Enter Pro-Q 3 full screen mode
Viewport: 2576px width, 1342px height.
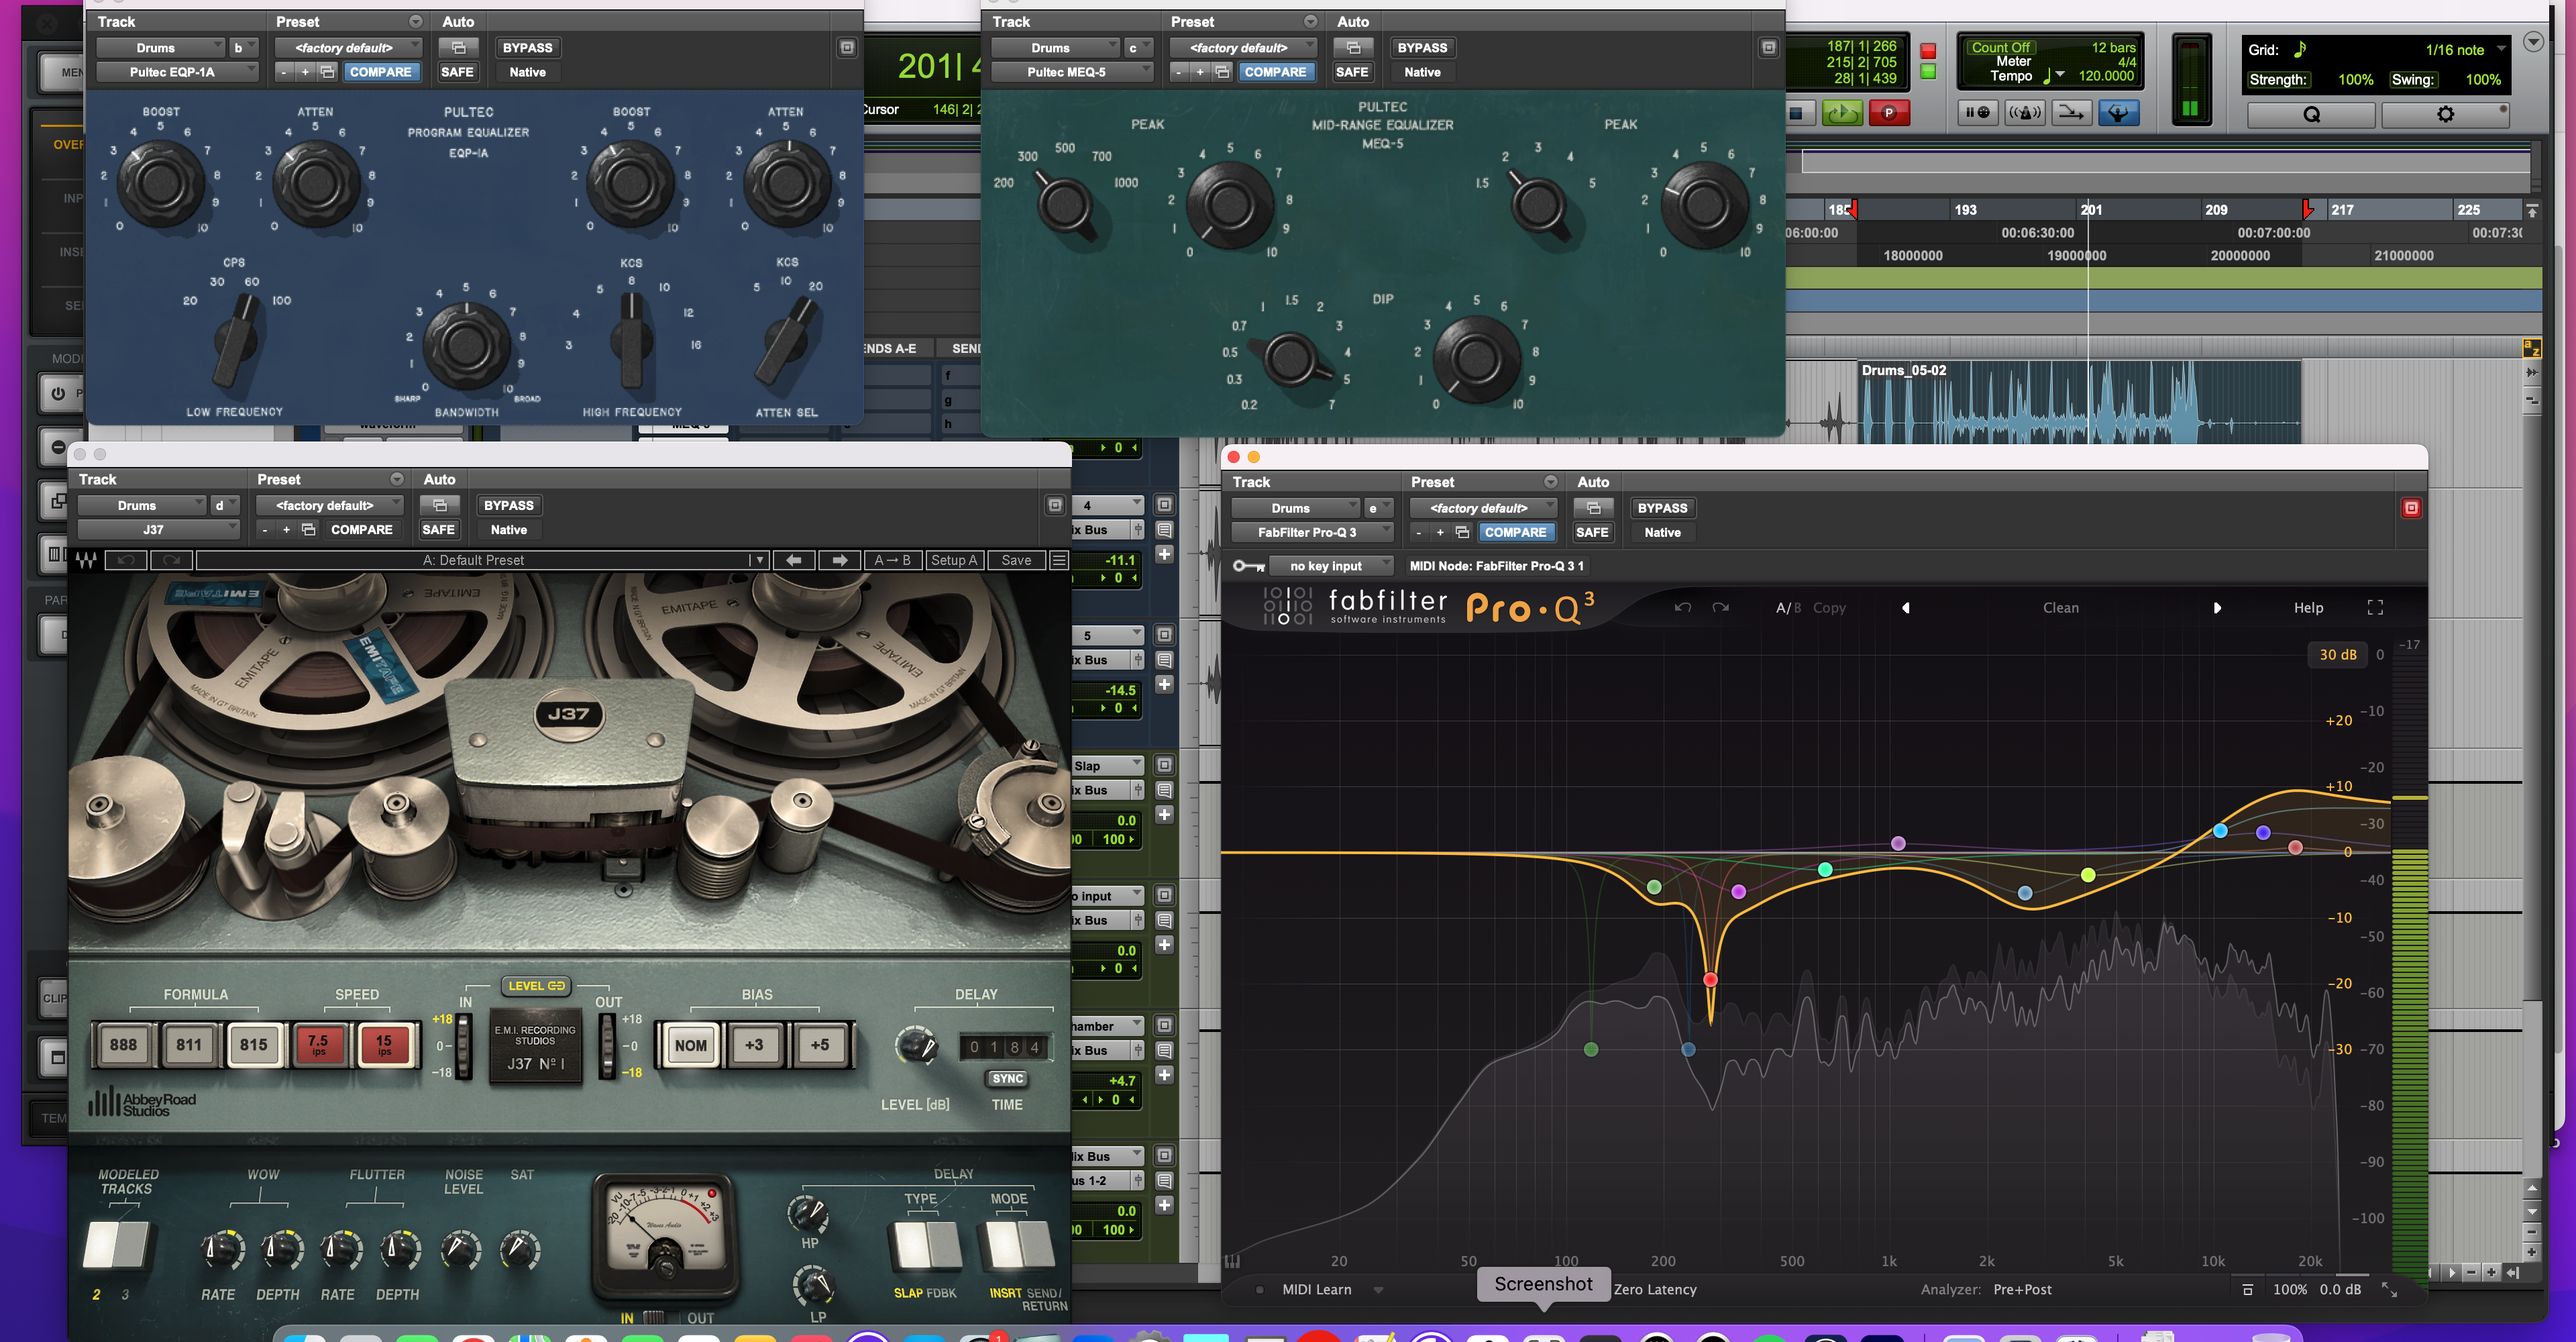(x=2375, y=607)
